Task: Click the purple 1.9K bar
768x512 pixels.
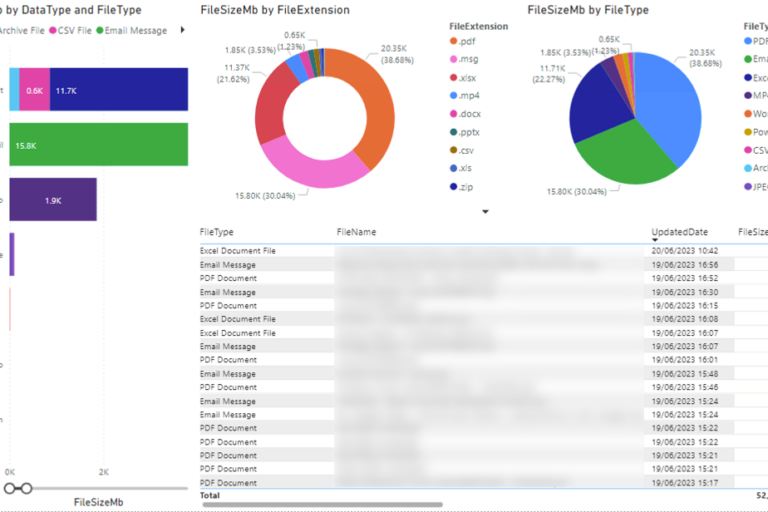Action: [x=55, y=199]
